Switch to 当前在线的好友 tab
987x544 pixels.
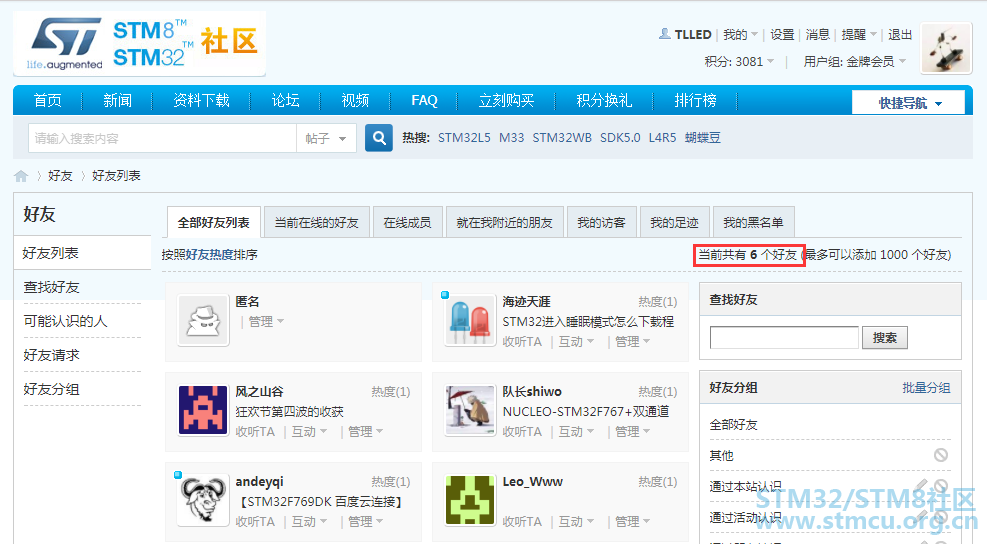click(x=317, y=222)
